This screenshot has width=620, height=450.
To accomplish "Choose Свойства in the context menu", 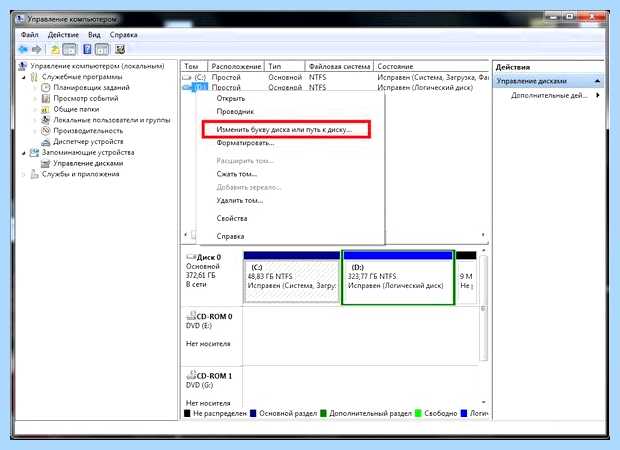I will pos(232,218).
